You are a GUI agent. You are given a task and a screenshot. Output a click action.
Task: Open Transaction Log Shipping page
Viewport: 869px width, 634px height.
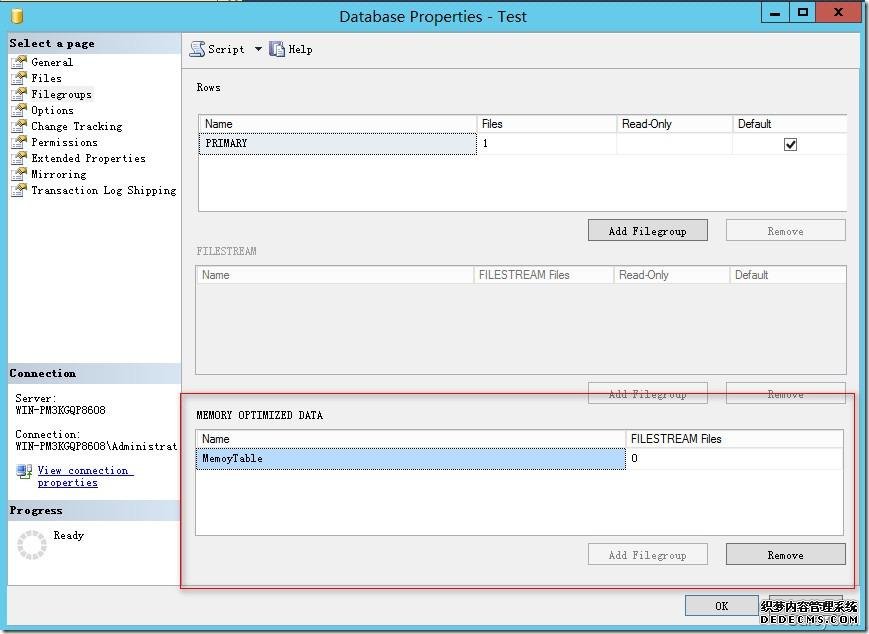pyautogui.click(x=103, y=190)
